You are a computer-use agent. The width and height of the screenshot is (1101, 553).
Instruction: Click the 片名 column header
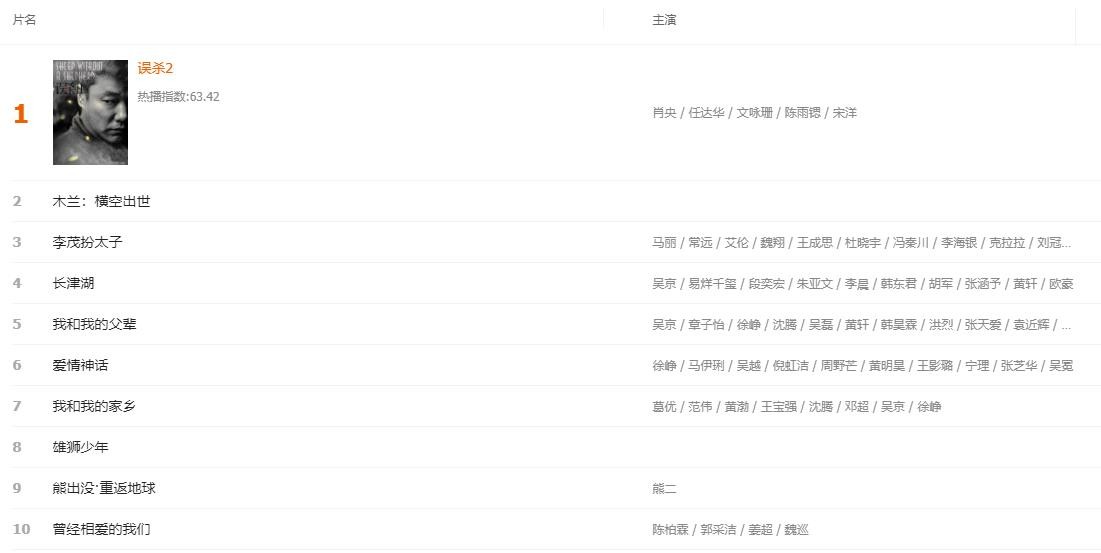coord(24,20)
